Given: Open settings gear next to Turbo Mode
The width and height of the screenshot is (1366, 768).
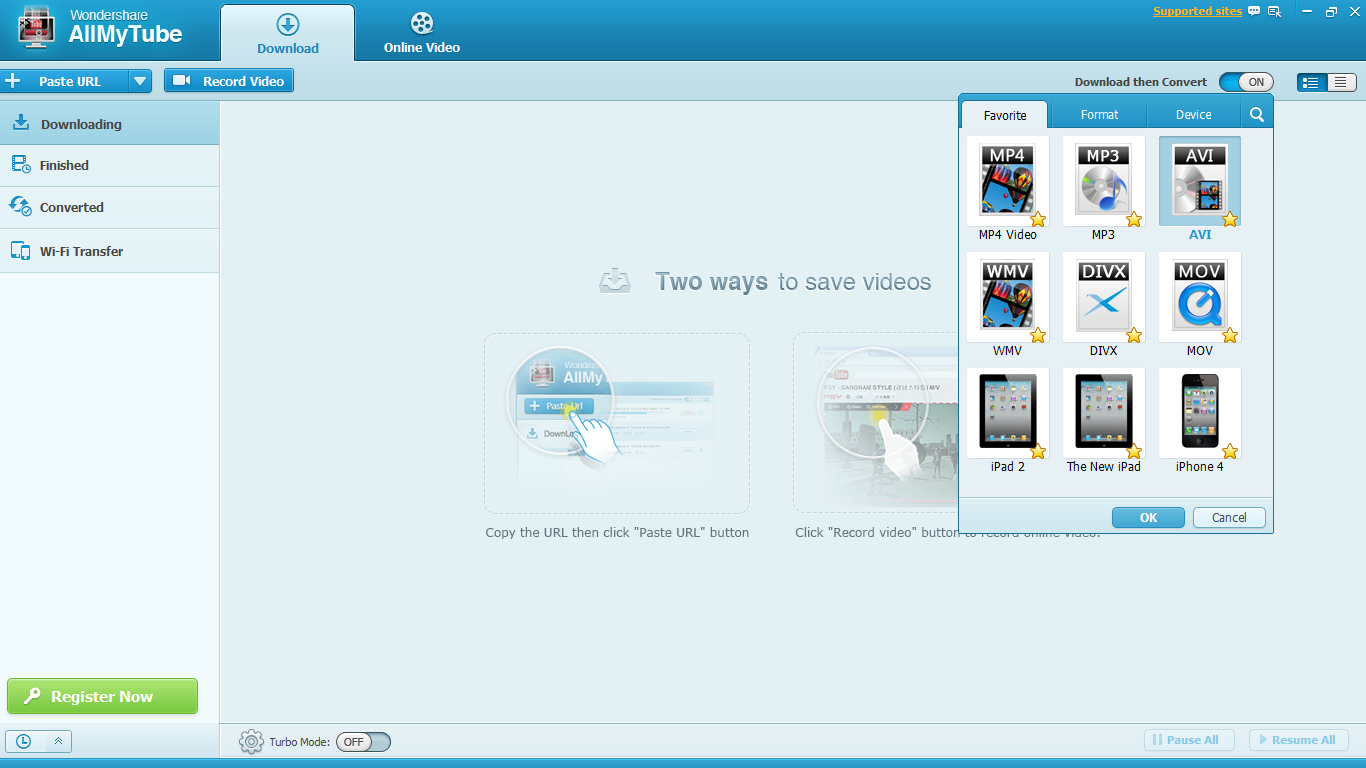Looking at the screenshot, I should [x=251, y=742].
